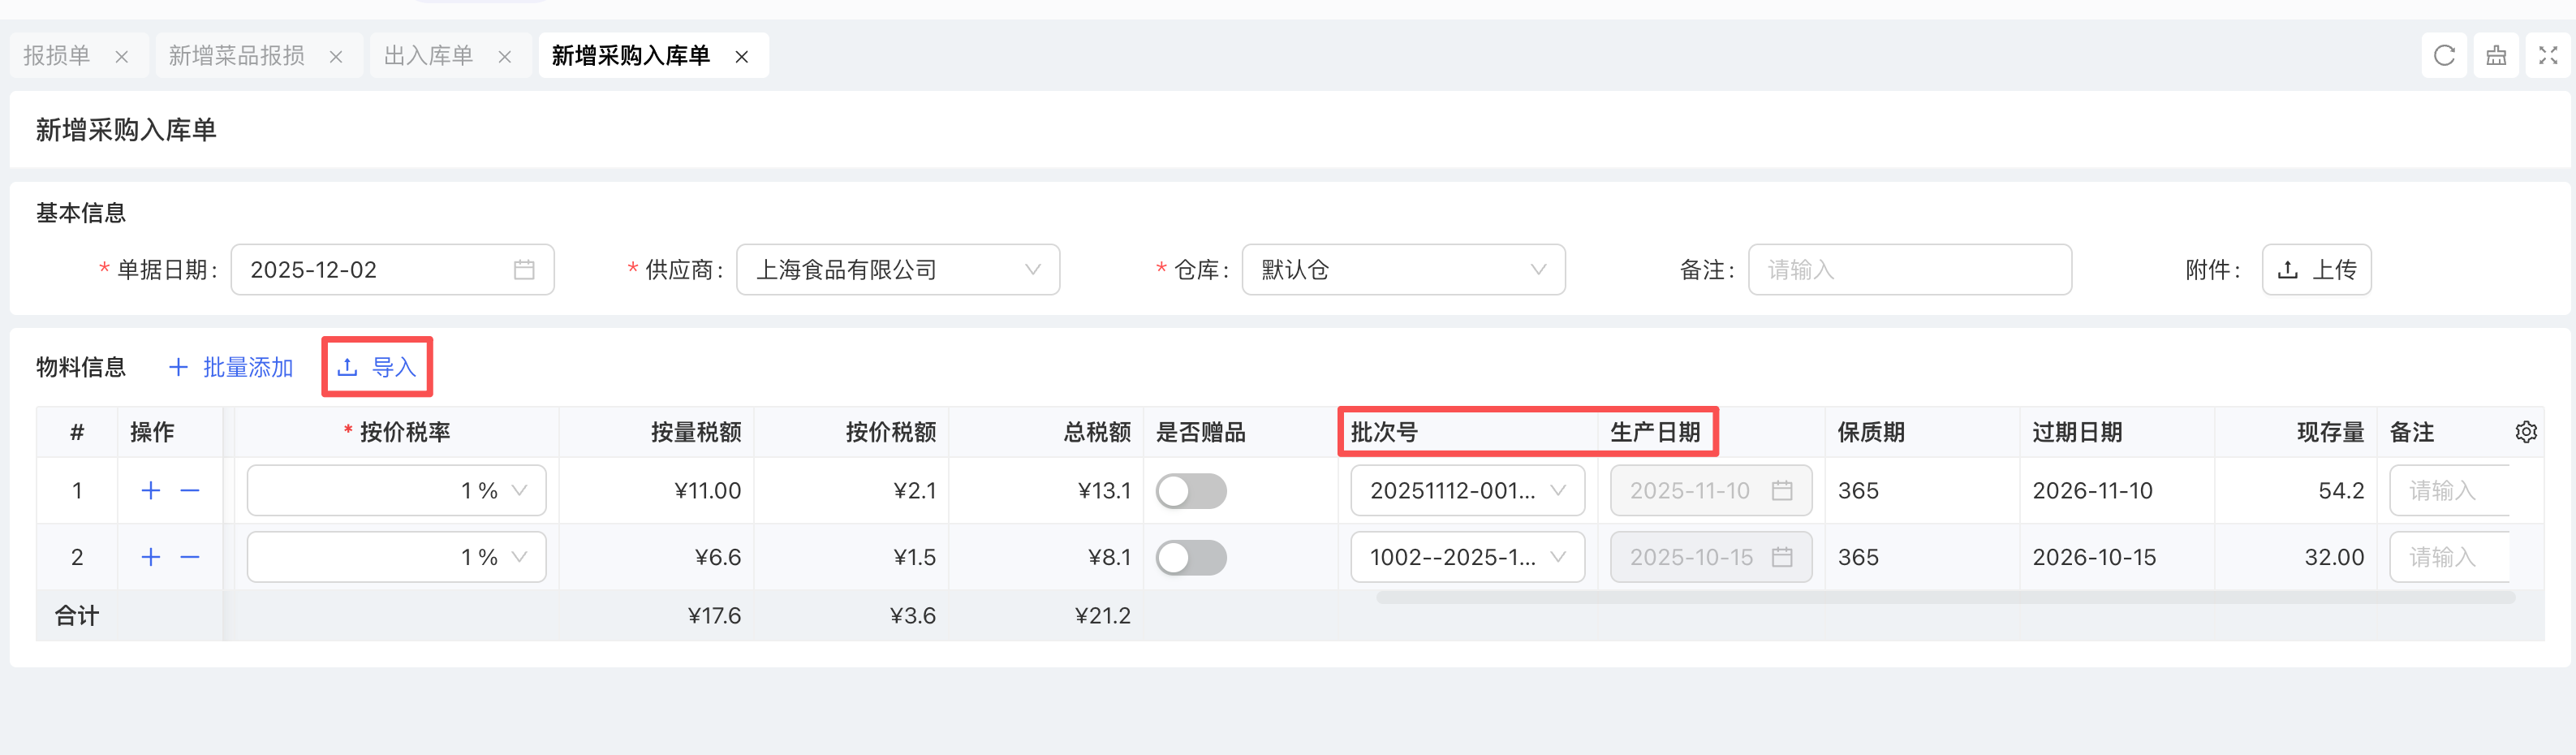Switch to 新增菜品报损 tab
The image size is (2576, 755).
(x=237, y=56)
